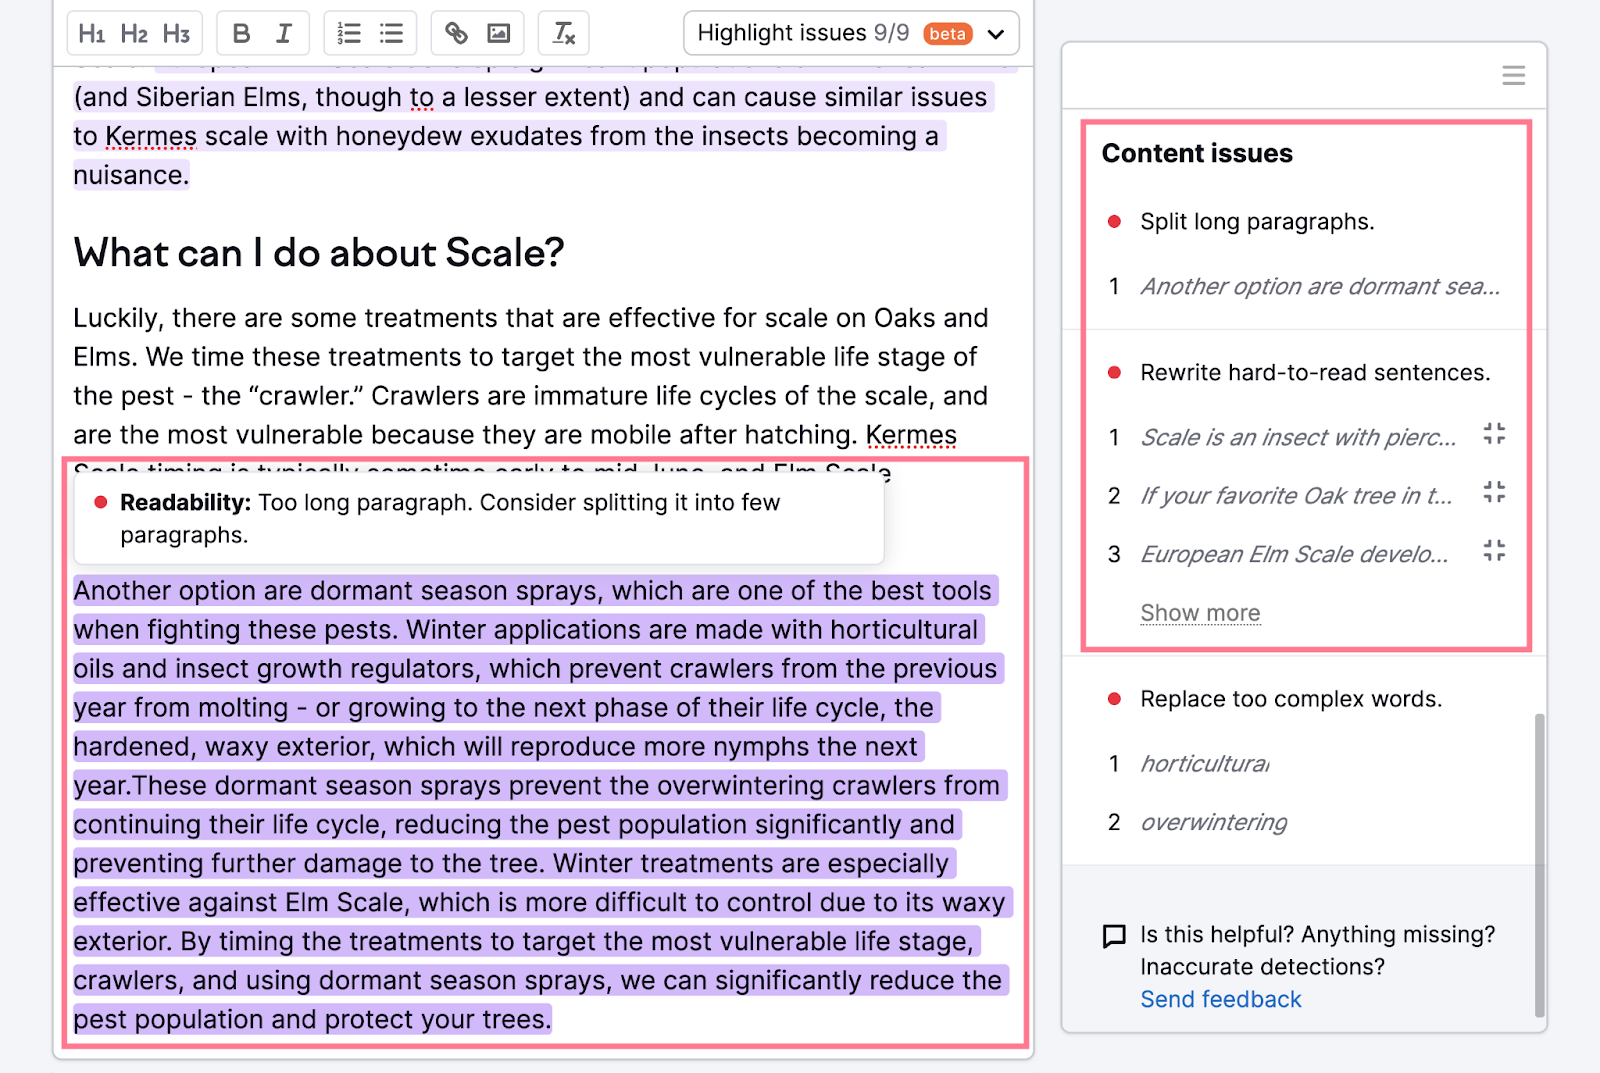
Task: Select 'Scale is an insect with pierc...' issue
Action: pos(1298,437)
